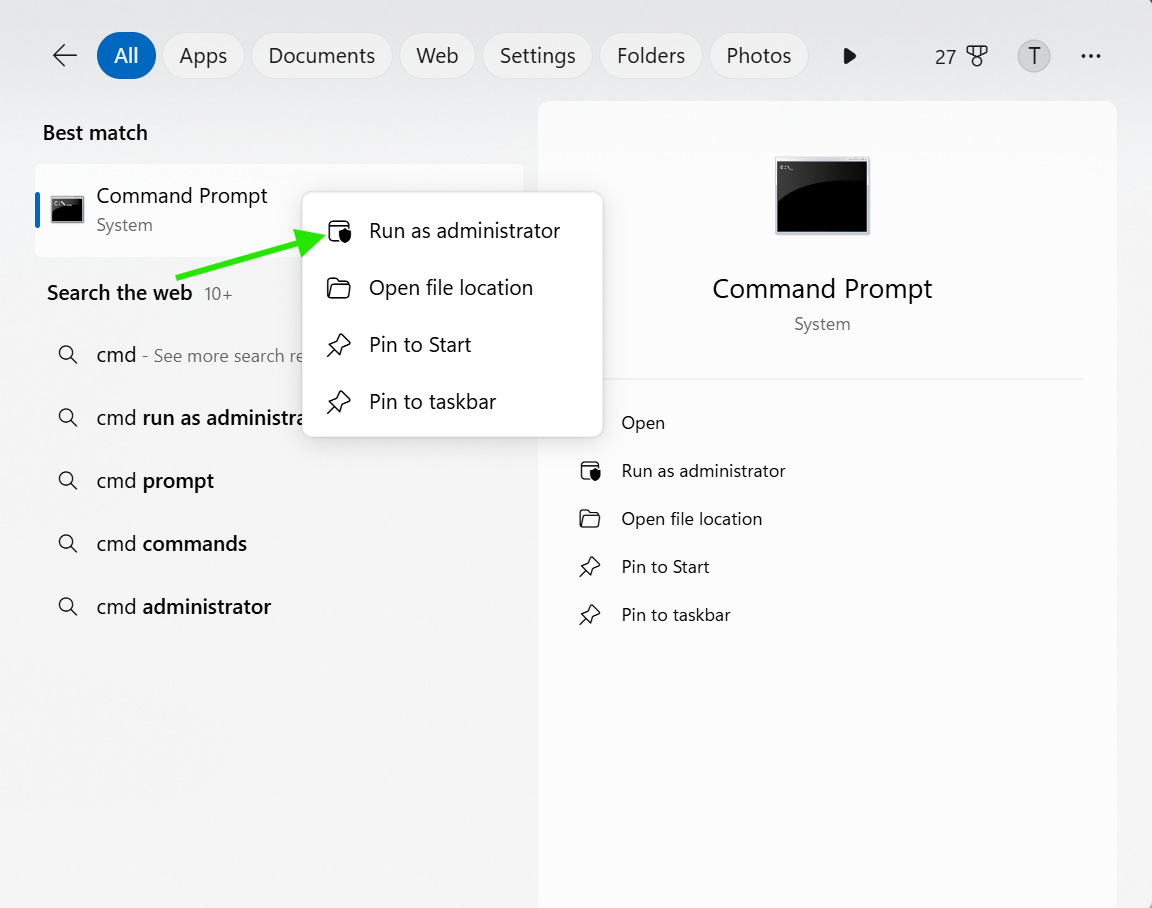The width and height of the screenshot is (1152, 908).
Task: Switch to the Settings filter tab
Action: pyautogui.click(x=538, y=56)
